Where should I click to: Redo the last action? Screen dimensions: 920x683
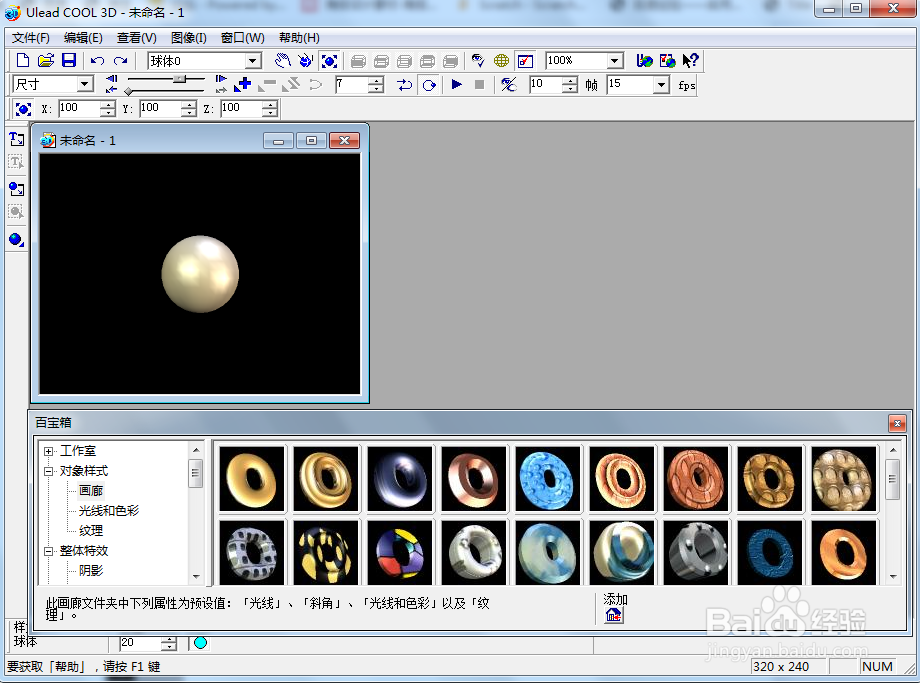point(121,60)
